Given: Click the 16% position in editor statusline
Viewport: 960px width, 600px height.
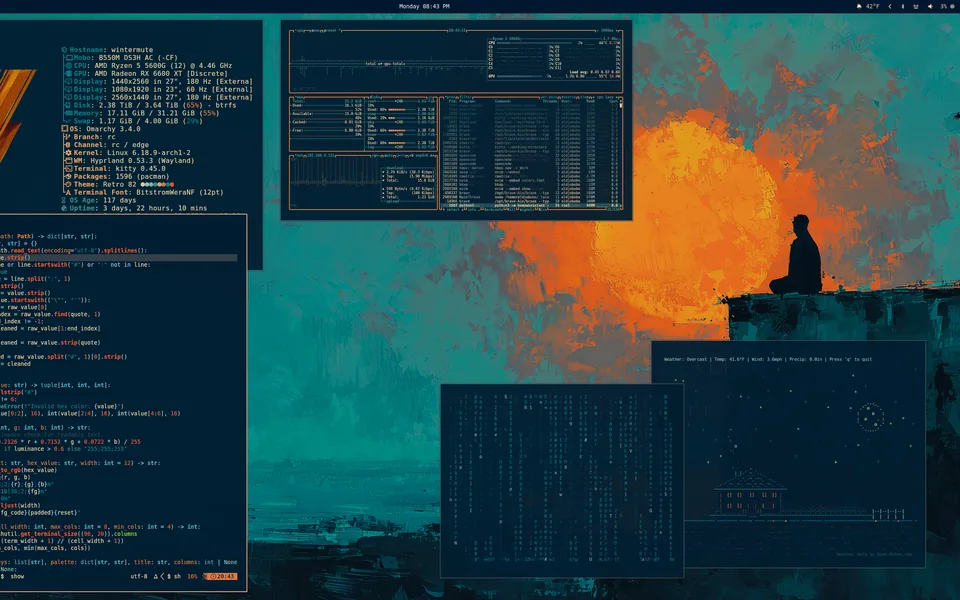Looking at the screenshot, I should tap(192, 576).
